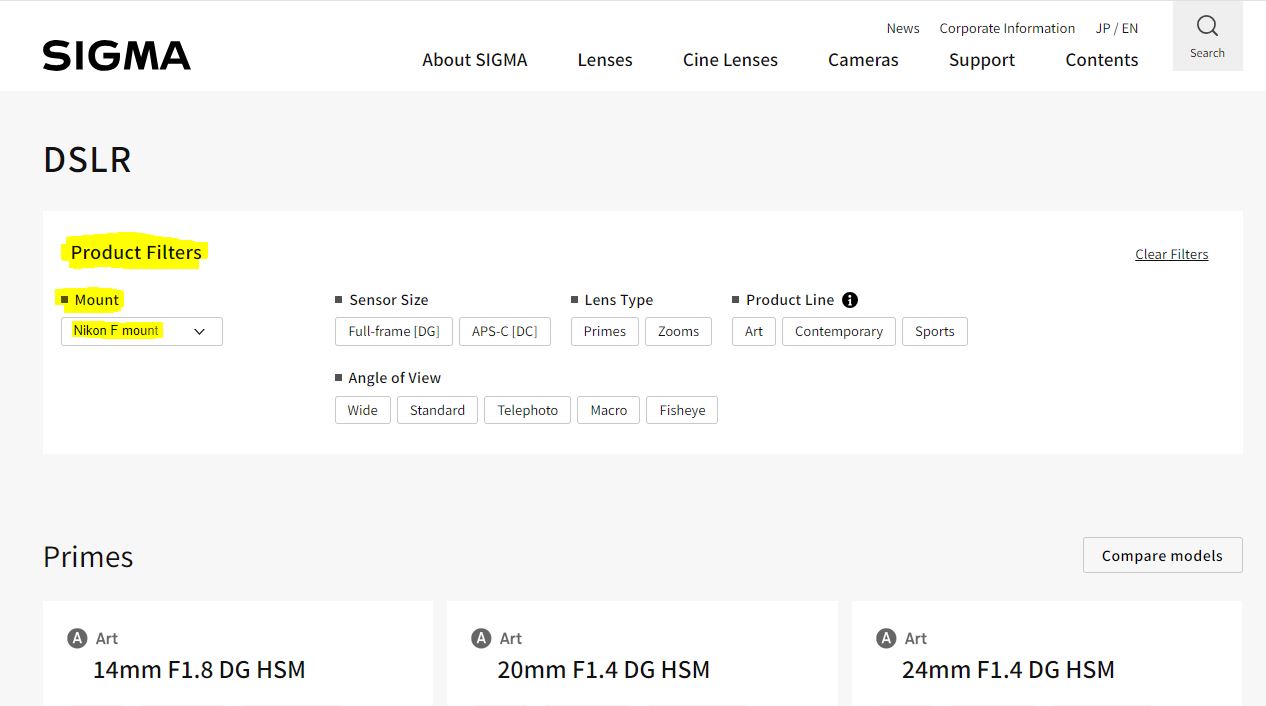This screenshot has height=706, width=1266.
Task: Toggle the Zooms lens type filter
Action: coord(678,331)
